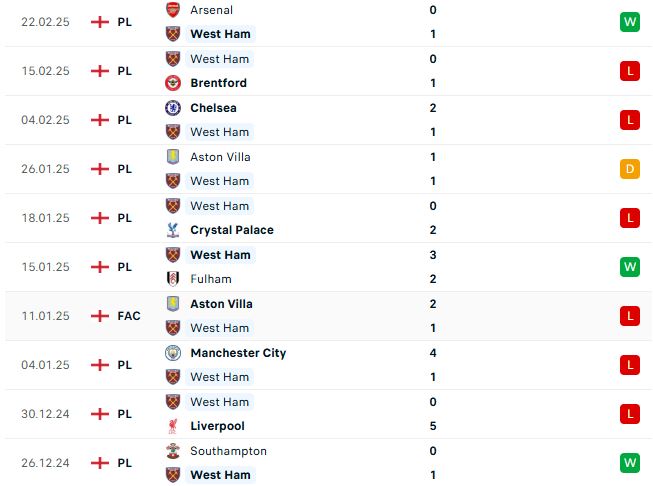Select the Crystal Palace team name
The image size is (653, 486).
point(232,230)
